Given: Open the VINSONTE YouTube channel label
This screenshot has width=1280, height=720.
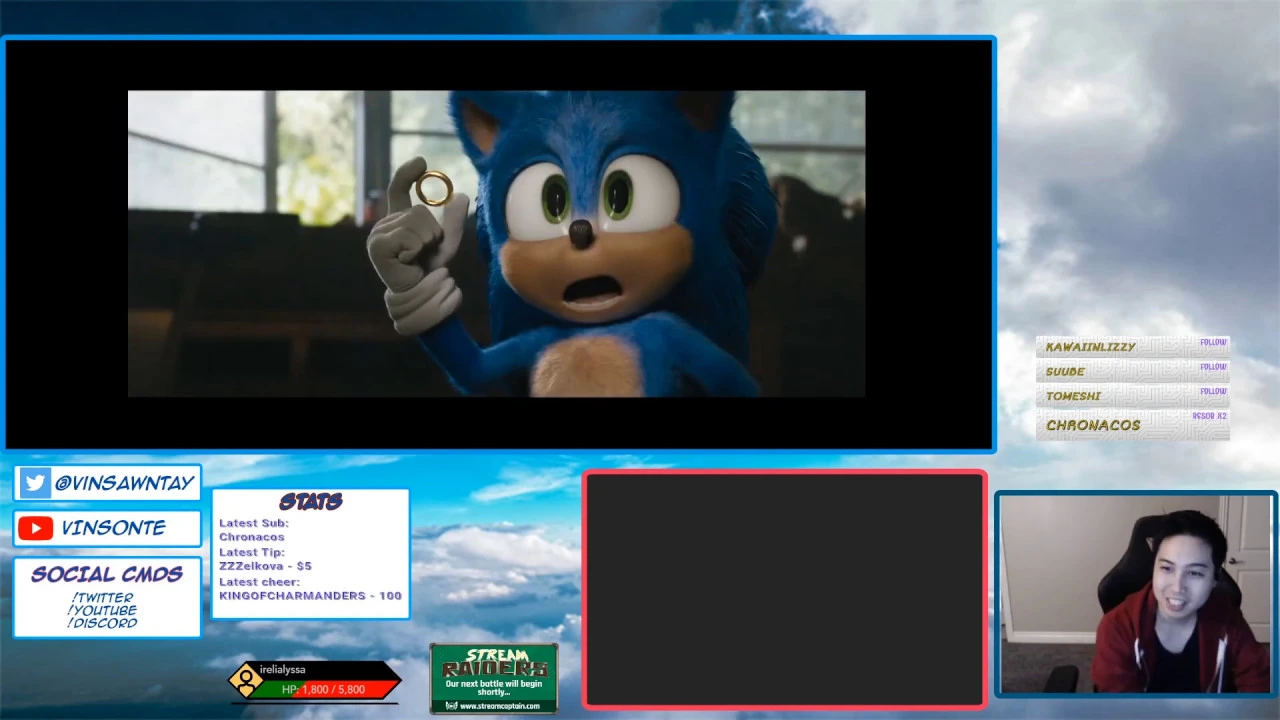Looking at the screenshot, I should point(113,528).
